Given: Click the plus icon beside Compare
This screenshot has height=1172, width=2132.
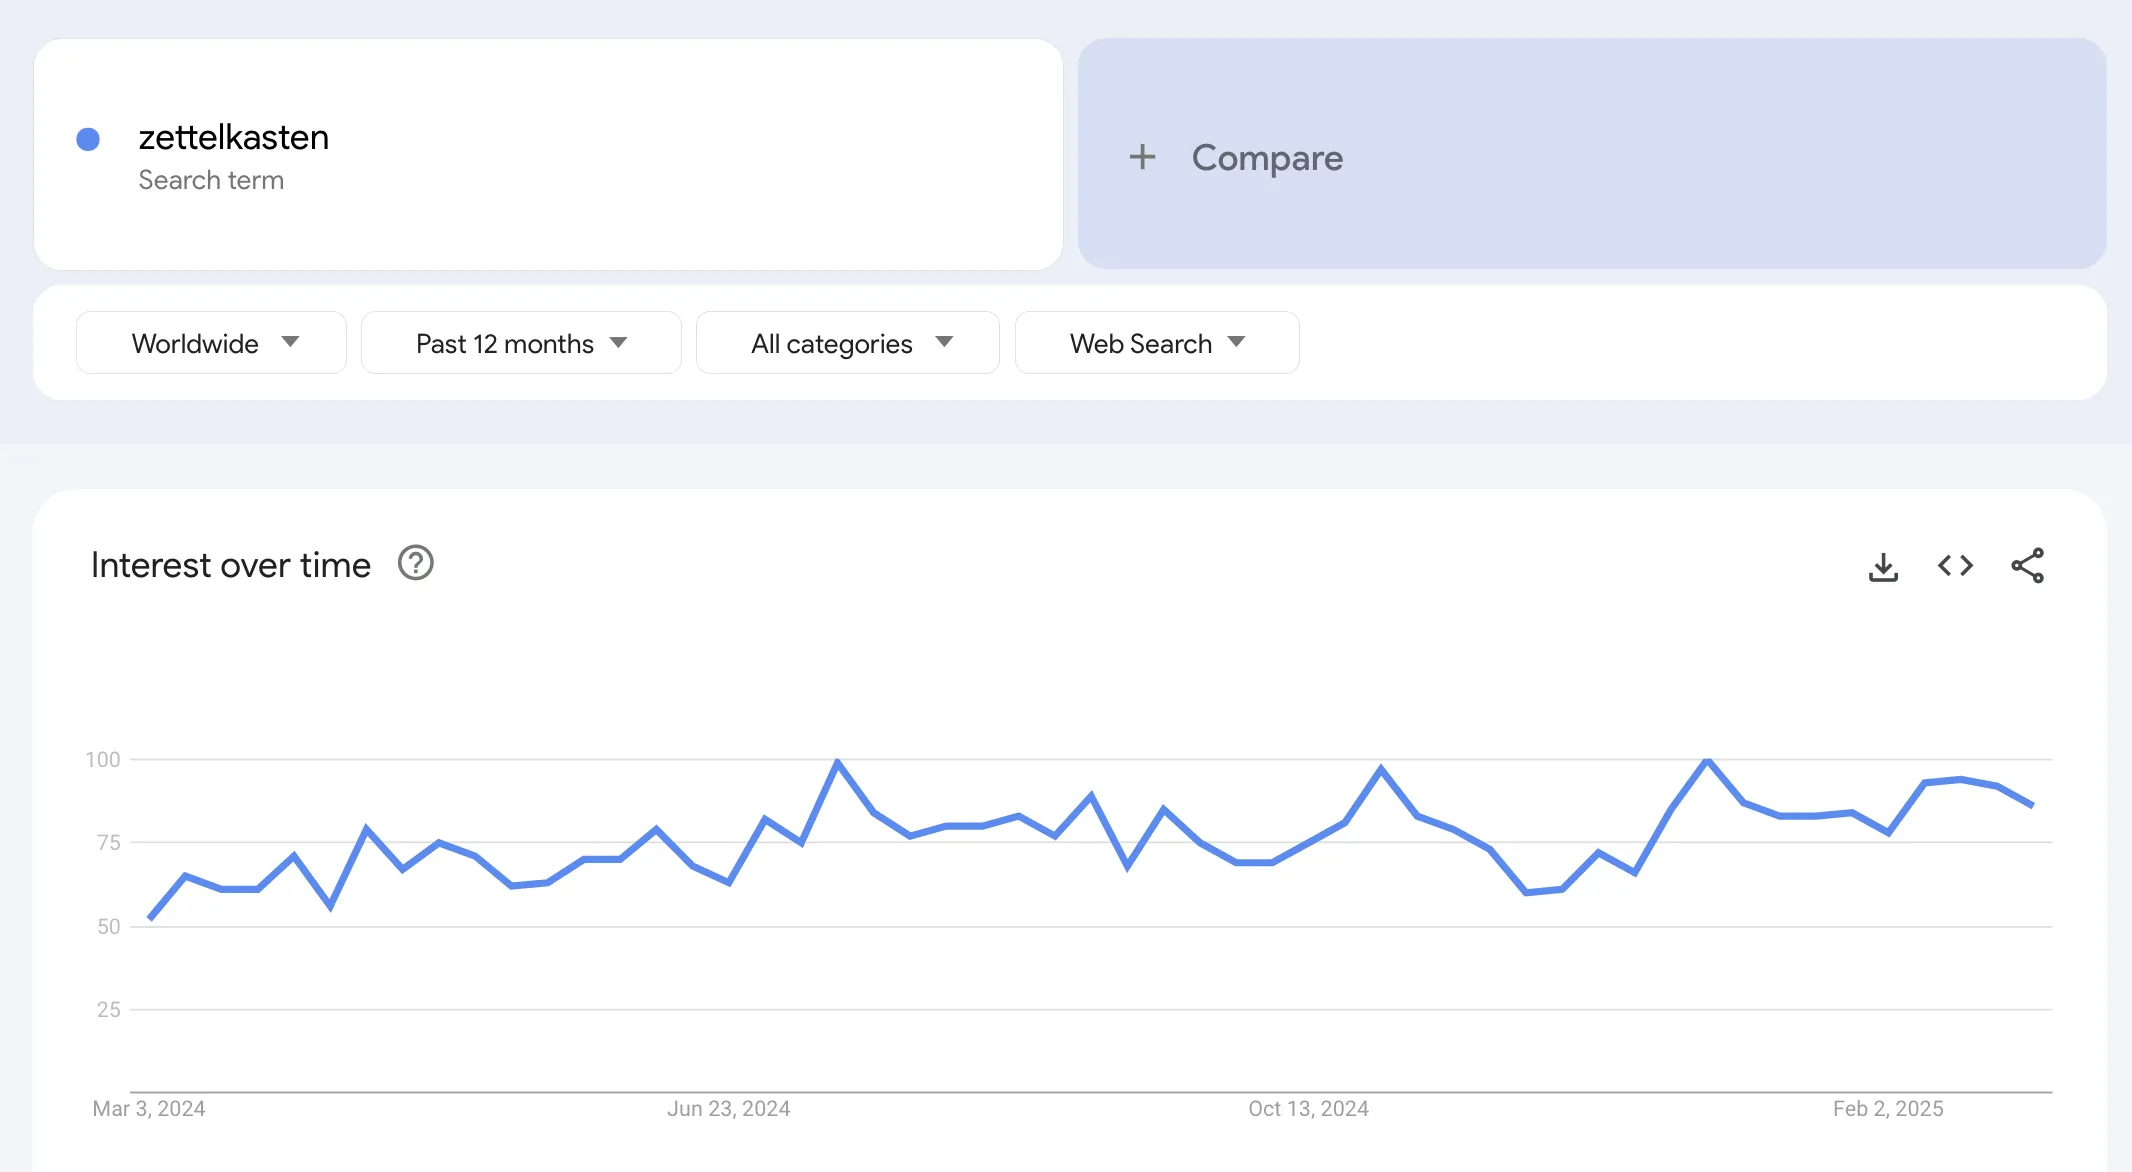Looking at the screenshot, I should point(1142,157).
